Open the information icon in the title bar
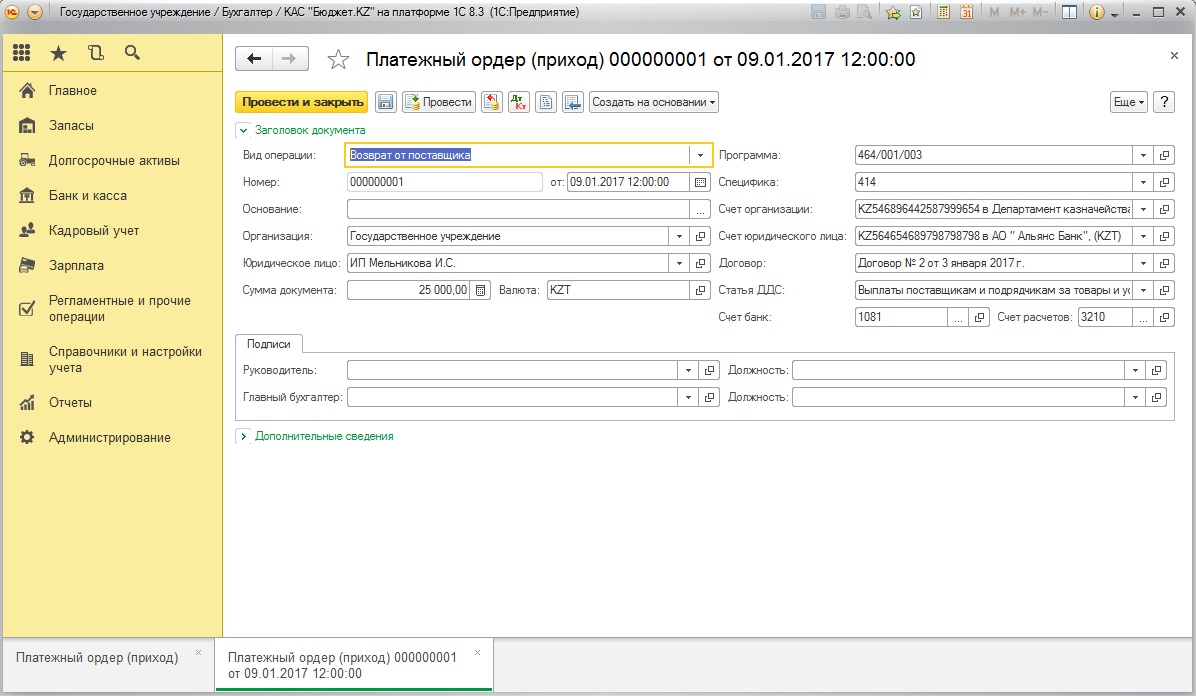Screen dimensions: 1196x696 point(1096,12)
